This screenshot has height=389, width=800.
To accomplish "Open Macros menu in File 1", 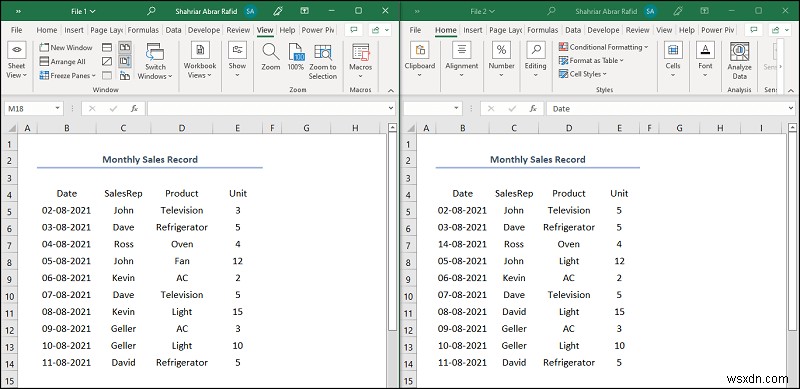I will tap(361, 61).
